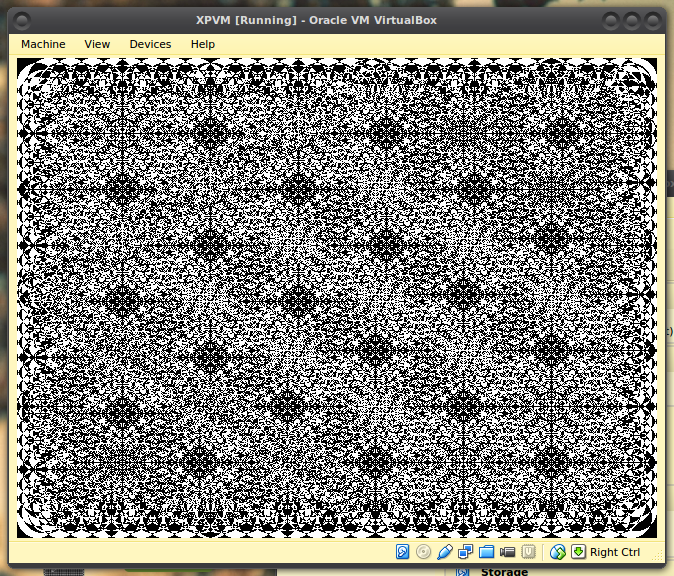Screen dimensions: 674x576
Task: Click inside the XPVM guest display
Action: click(x=337, y=298)
